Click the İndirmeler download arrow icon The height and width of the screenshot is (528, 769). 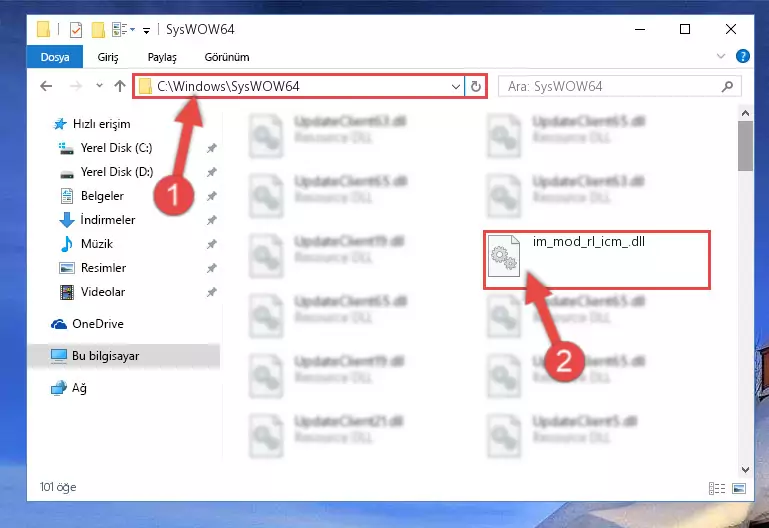click(x=67, y=220)
